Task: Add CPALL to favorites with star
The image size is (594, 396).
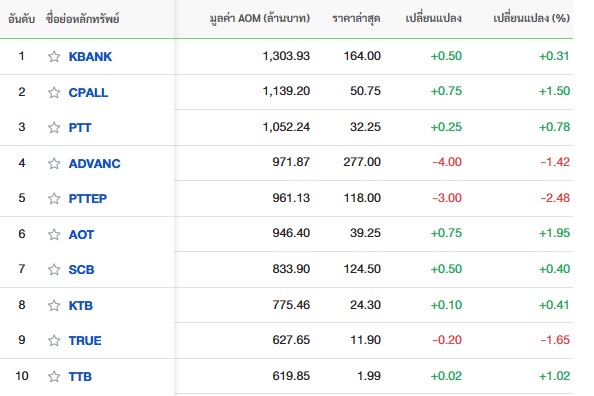Action: coord(54,92)
